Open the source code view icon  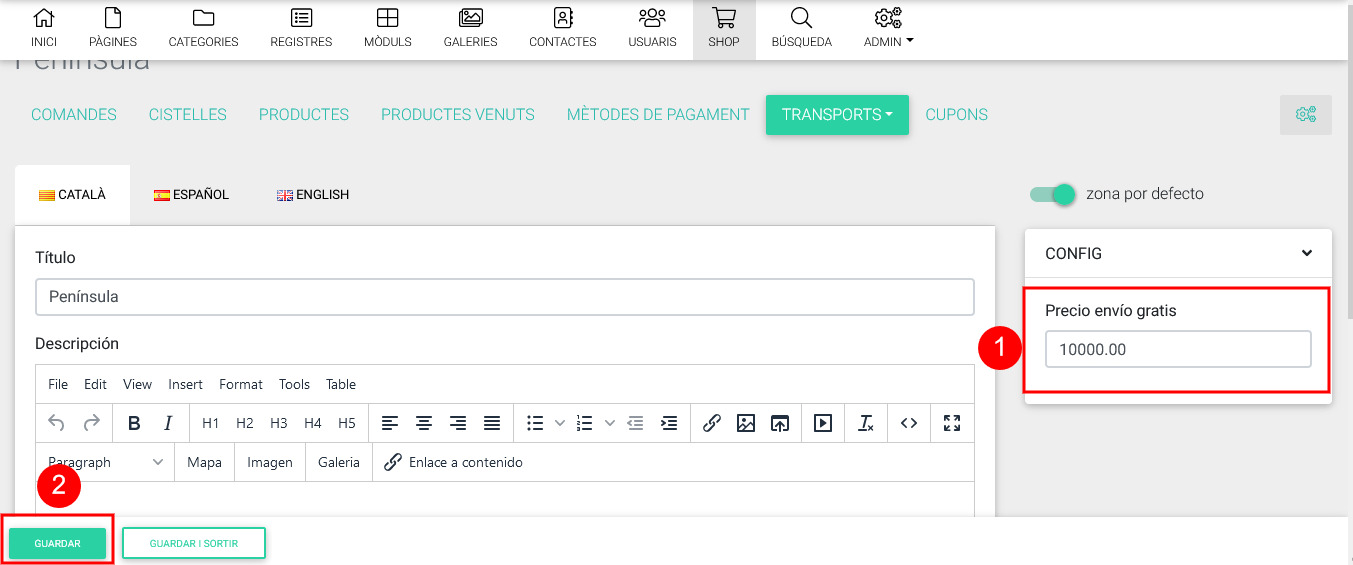pos(908,423)
